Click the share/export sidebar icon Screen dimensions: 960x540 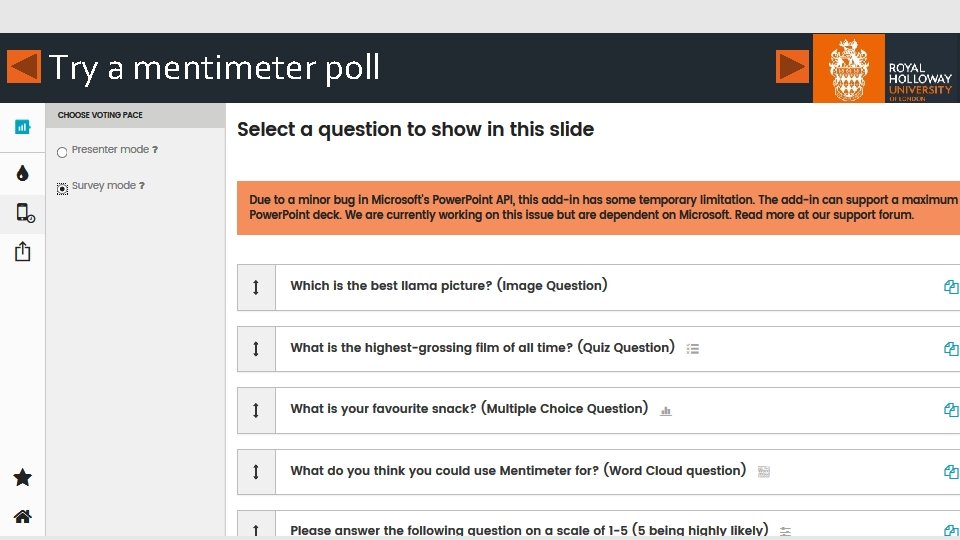coord(22,252)
